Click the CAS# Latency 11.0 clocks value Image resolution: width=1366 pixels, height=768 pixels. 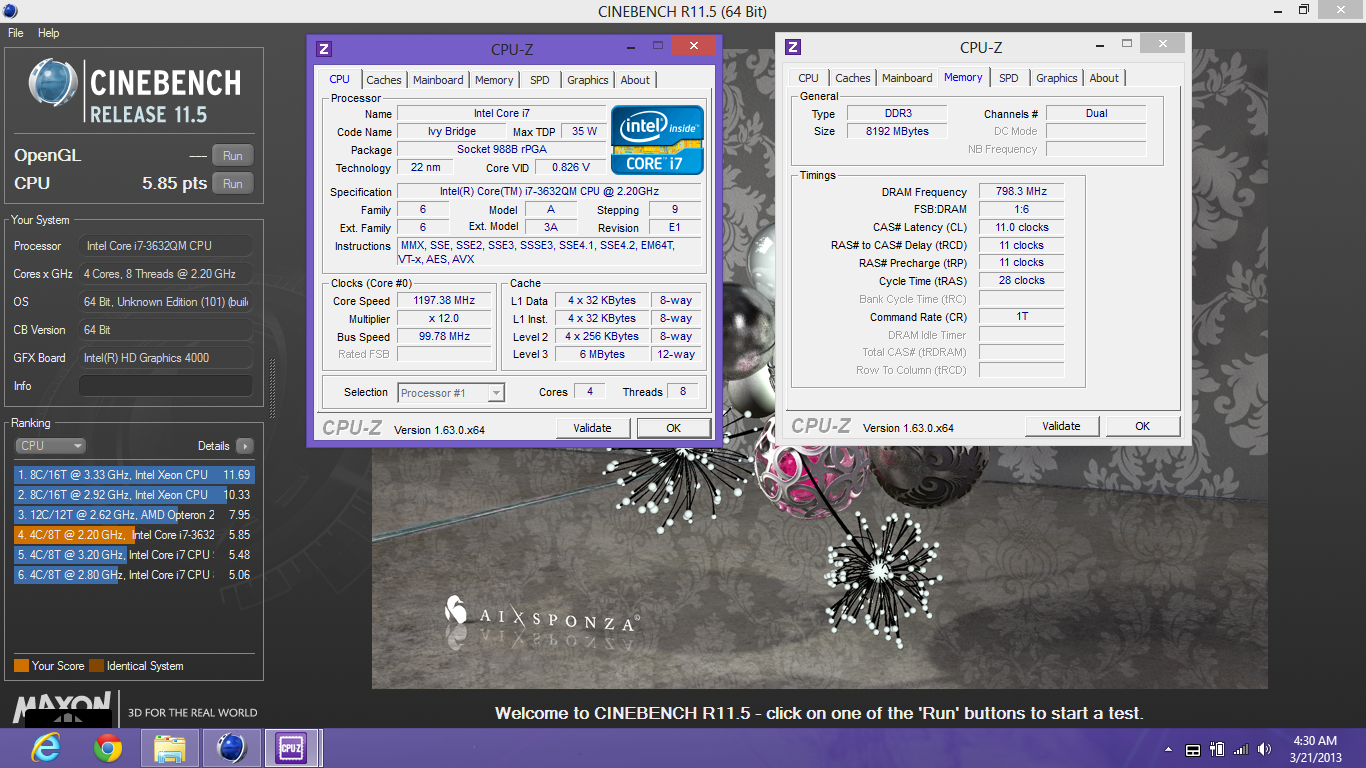click(x=1021, y=228)
